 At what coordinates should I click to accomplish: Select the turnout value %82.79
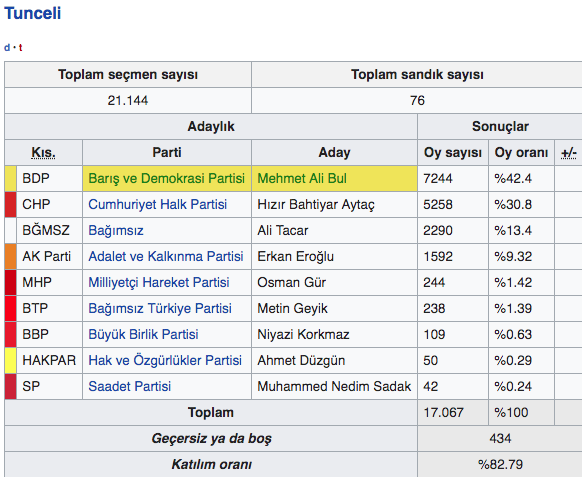click(500, 464)
